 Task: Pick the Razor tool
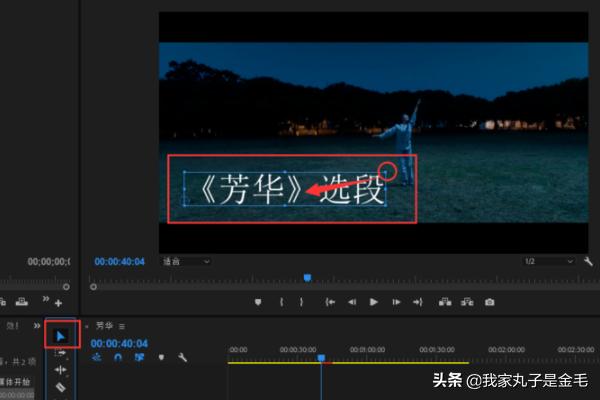point(60,387)
